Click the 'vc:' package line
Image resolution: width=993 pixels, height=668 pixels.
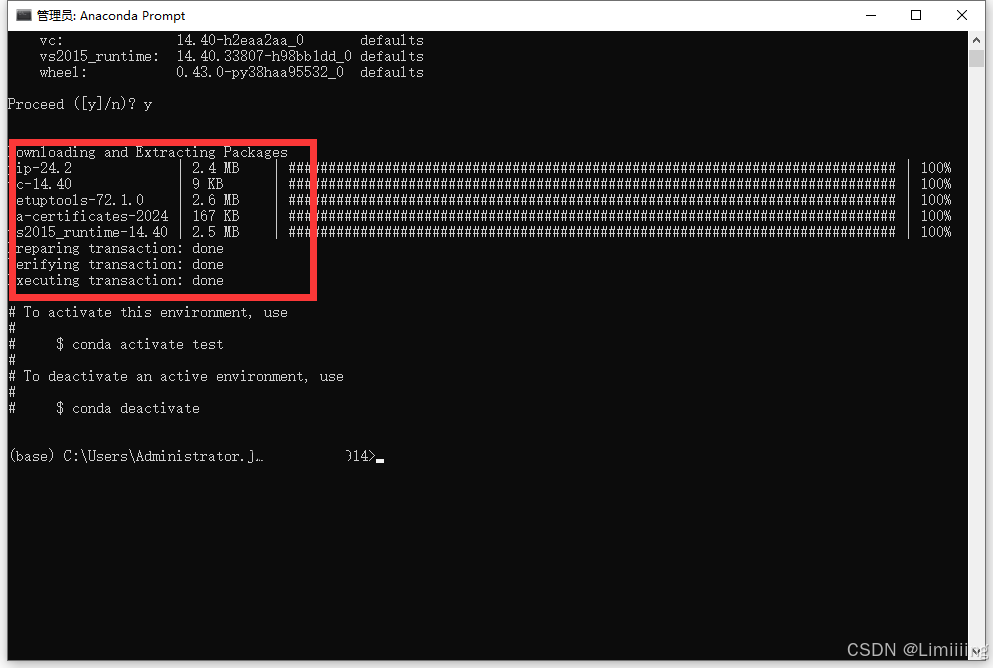[x=231, y=41]
